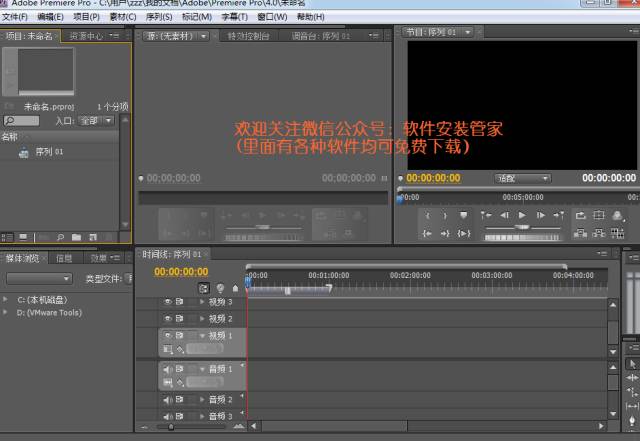Mute the 音频 1 track speaker toggle
Viewport: 640px width, 441px height.
pos(167,369)
